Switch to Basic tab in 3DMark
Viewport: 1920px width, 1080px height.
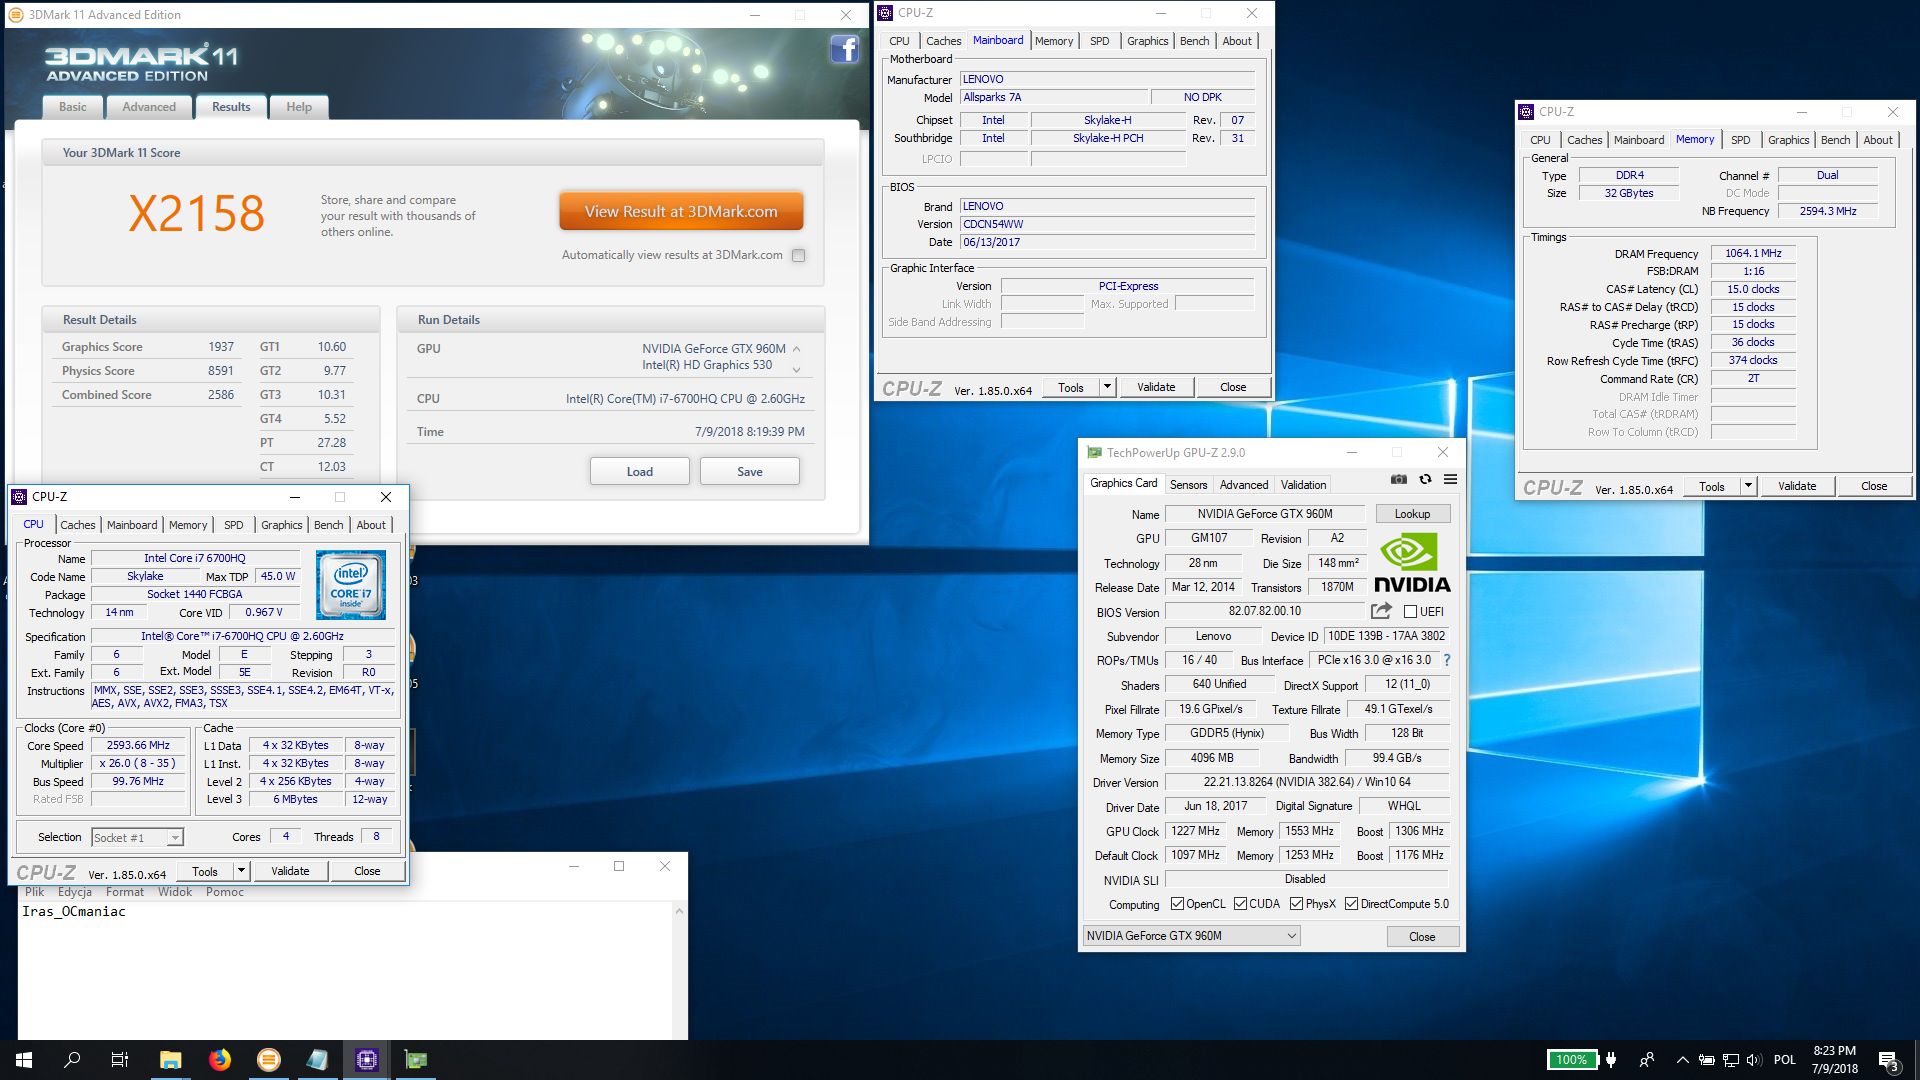(73, 107)
